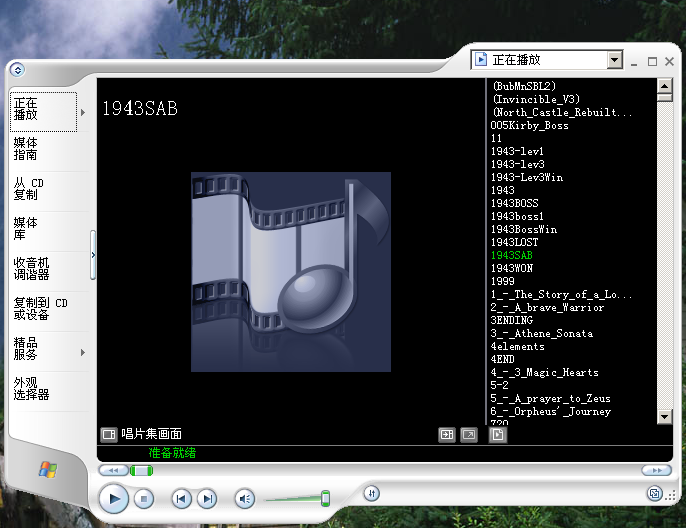Select playlist item 1943WON

[x=512, y=268]
